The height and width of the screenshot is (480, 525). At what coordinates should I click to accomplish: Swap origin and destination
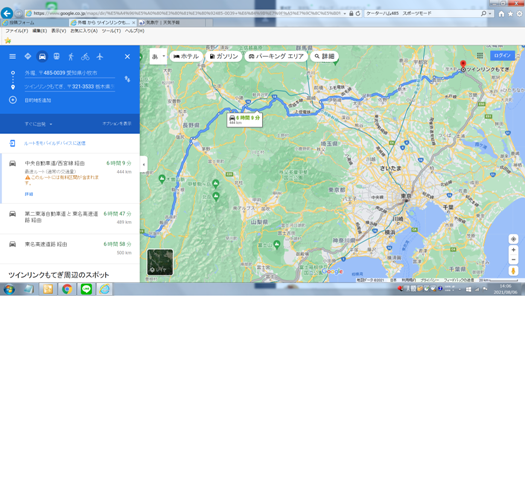click(x=127, y=79)
